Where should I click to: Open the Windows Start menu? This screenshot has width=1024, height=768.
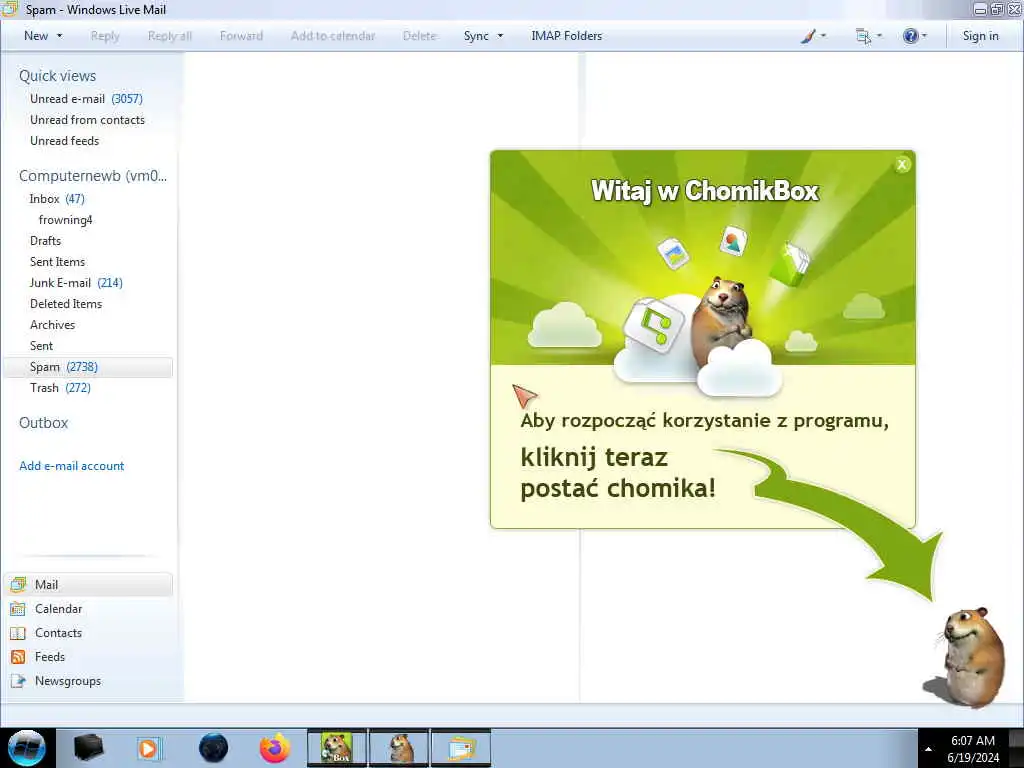coord(26,748)
